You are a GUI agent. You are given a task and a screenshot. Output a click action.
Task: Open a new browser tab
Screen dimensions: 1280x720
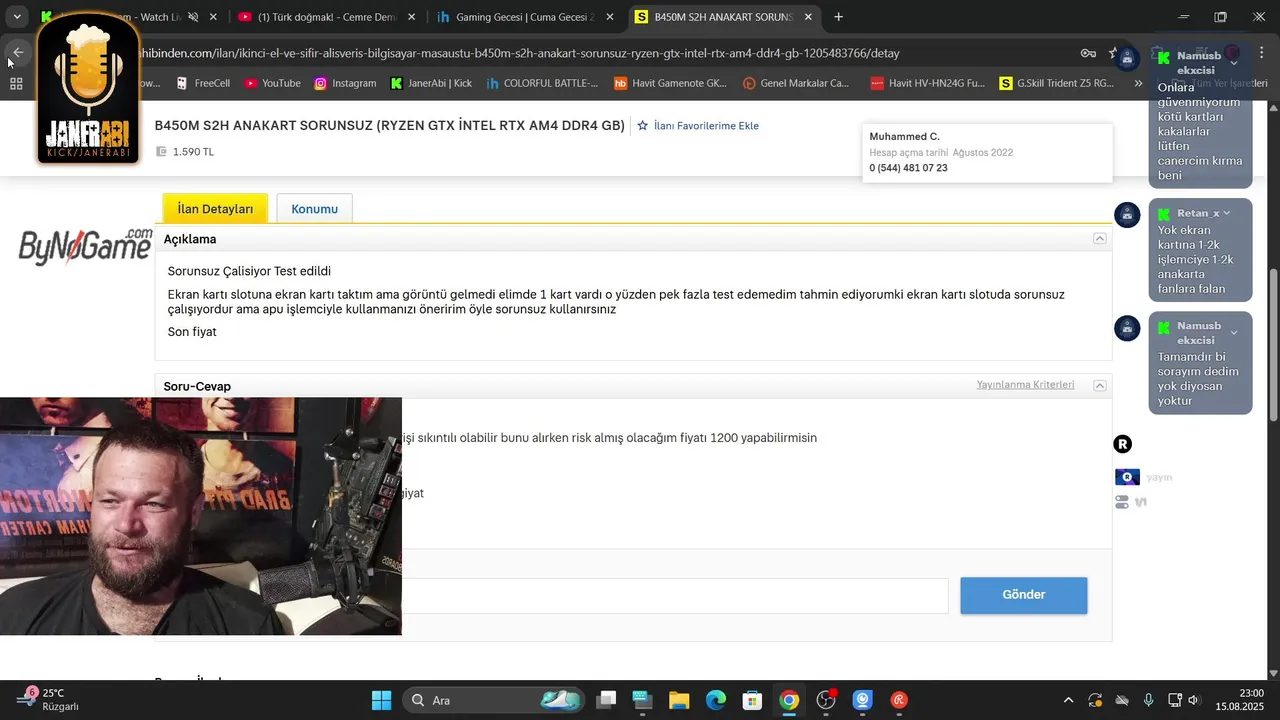838,17
